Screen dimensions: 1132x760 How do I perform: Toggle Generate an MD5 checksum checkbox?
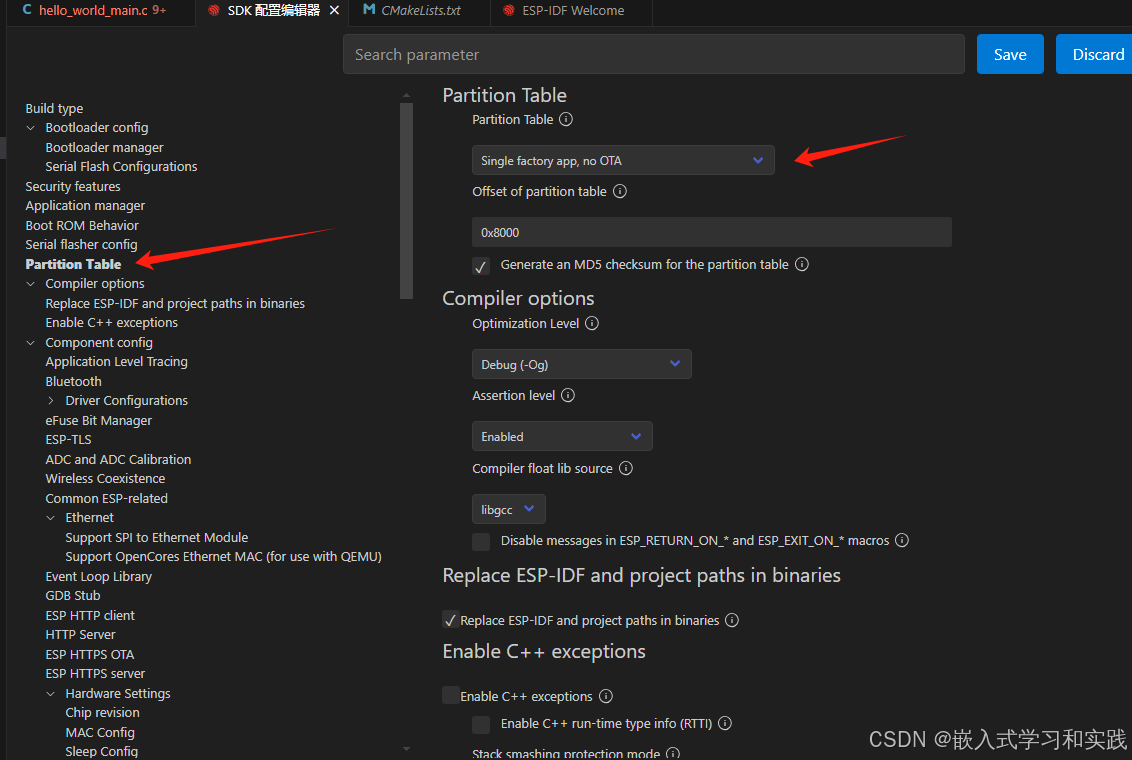click(481, 266)
